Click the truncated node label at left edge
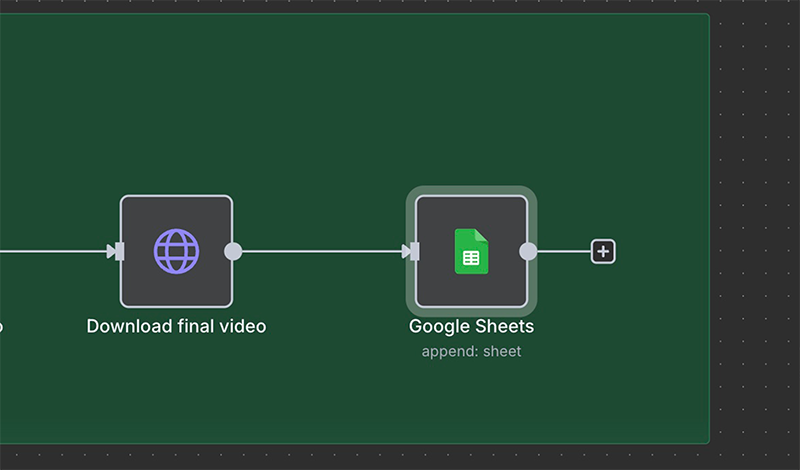 1,326
